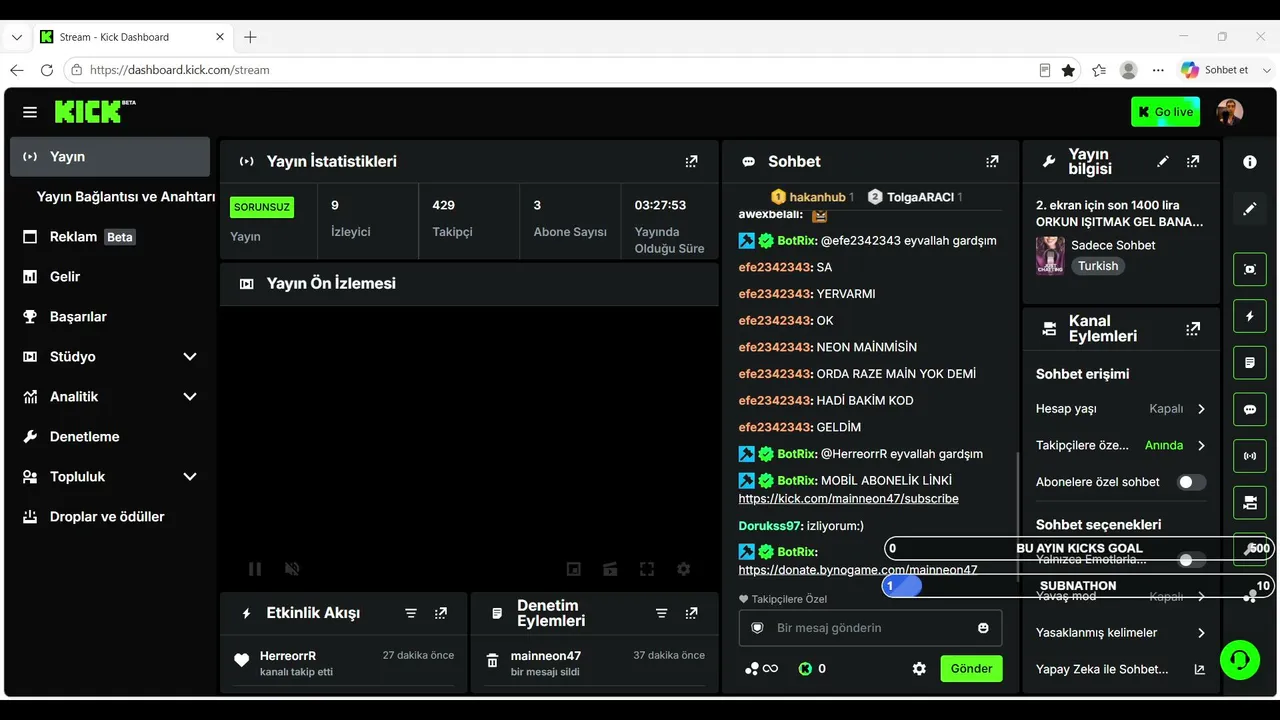Expand the Stüdyo sidebar section
Screen dimensions: 1280x720
pyautogui.click(x=190, y=357)
